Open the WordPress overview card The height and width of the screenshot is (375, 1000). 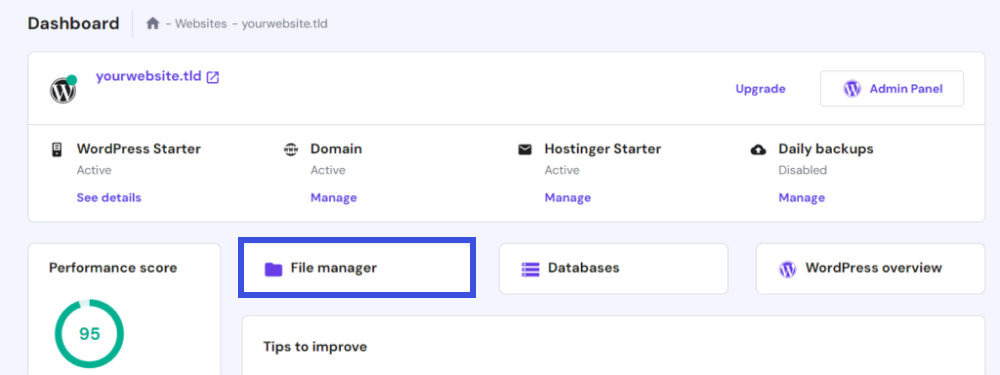871,268
